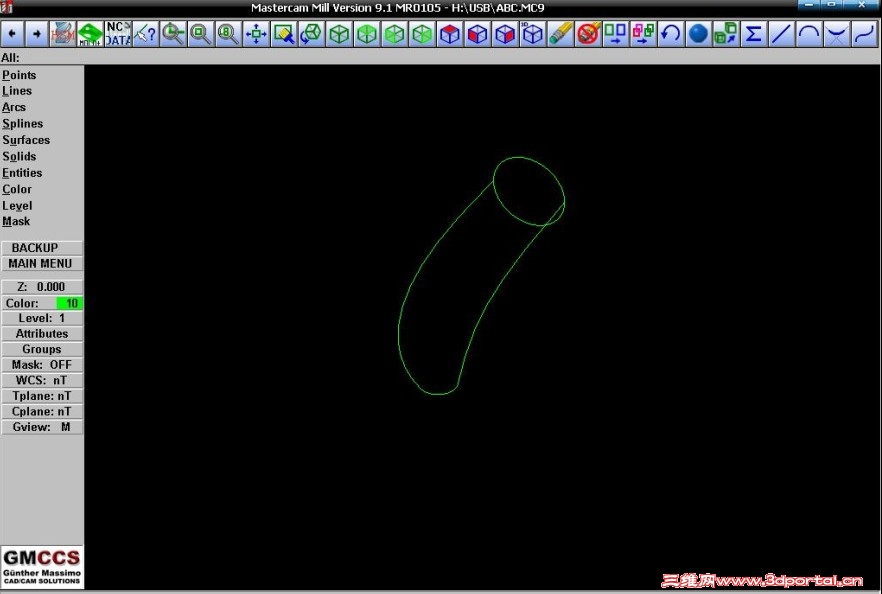
Task: Click the Sigma summation icon
Action: pos(753,34)
